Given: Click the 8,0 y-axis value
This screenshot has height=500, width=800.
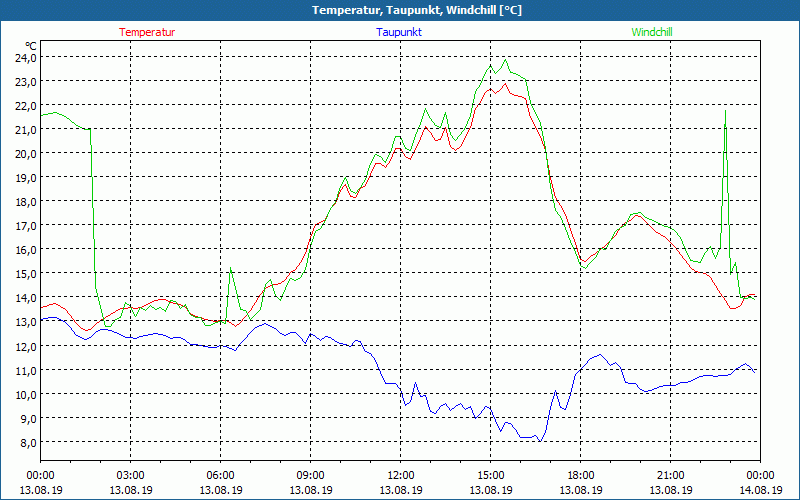Looking at the screenshot, I should [28, 442].
